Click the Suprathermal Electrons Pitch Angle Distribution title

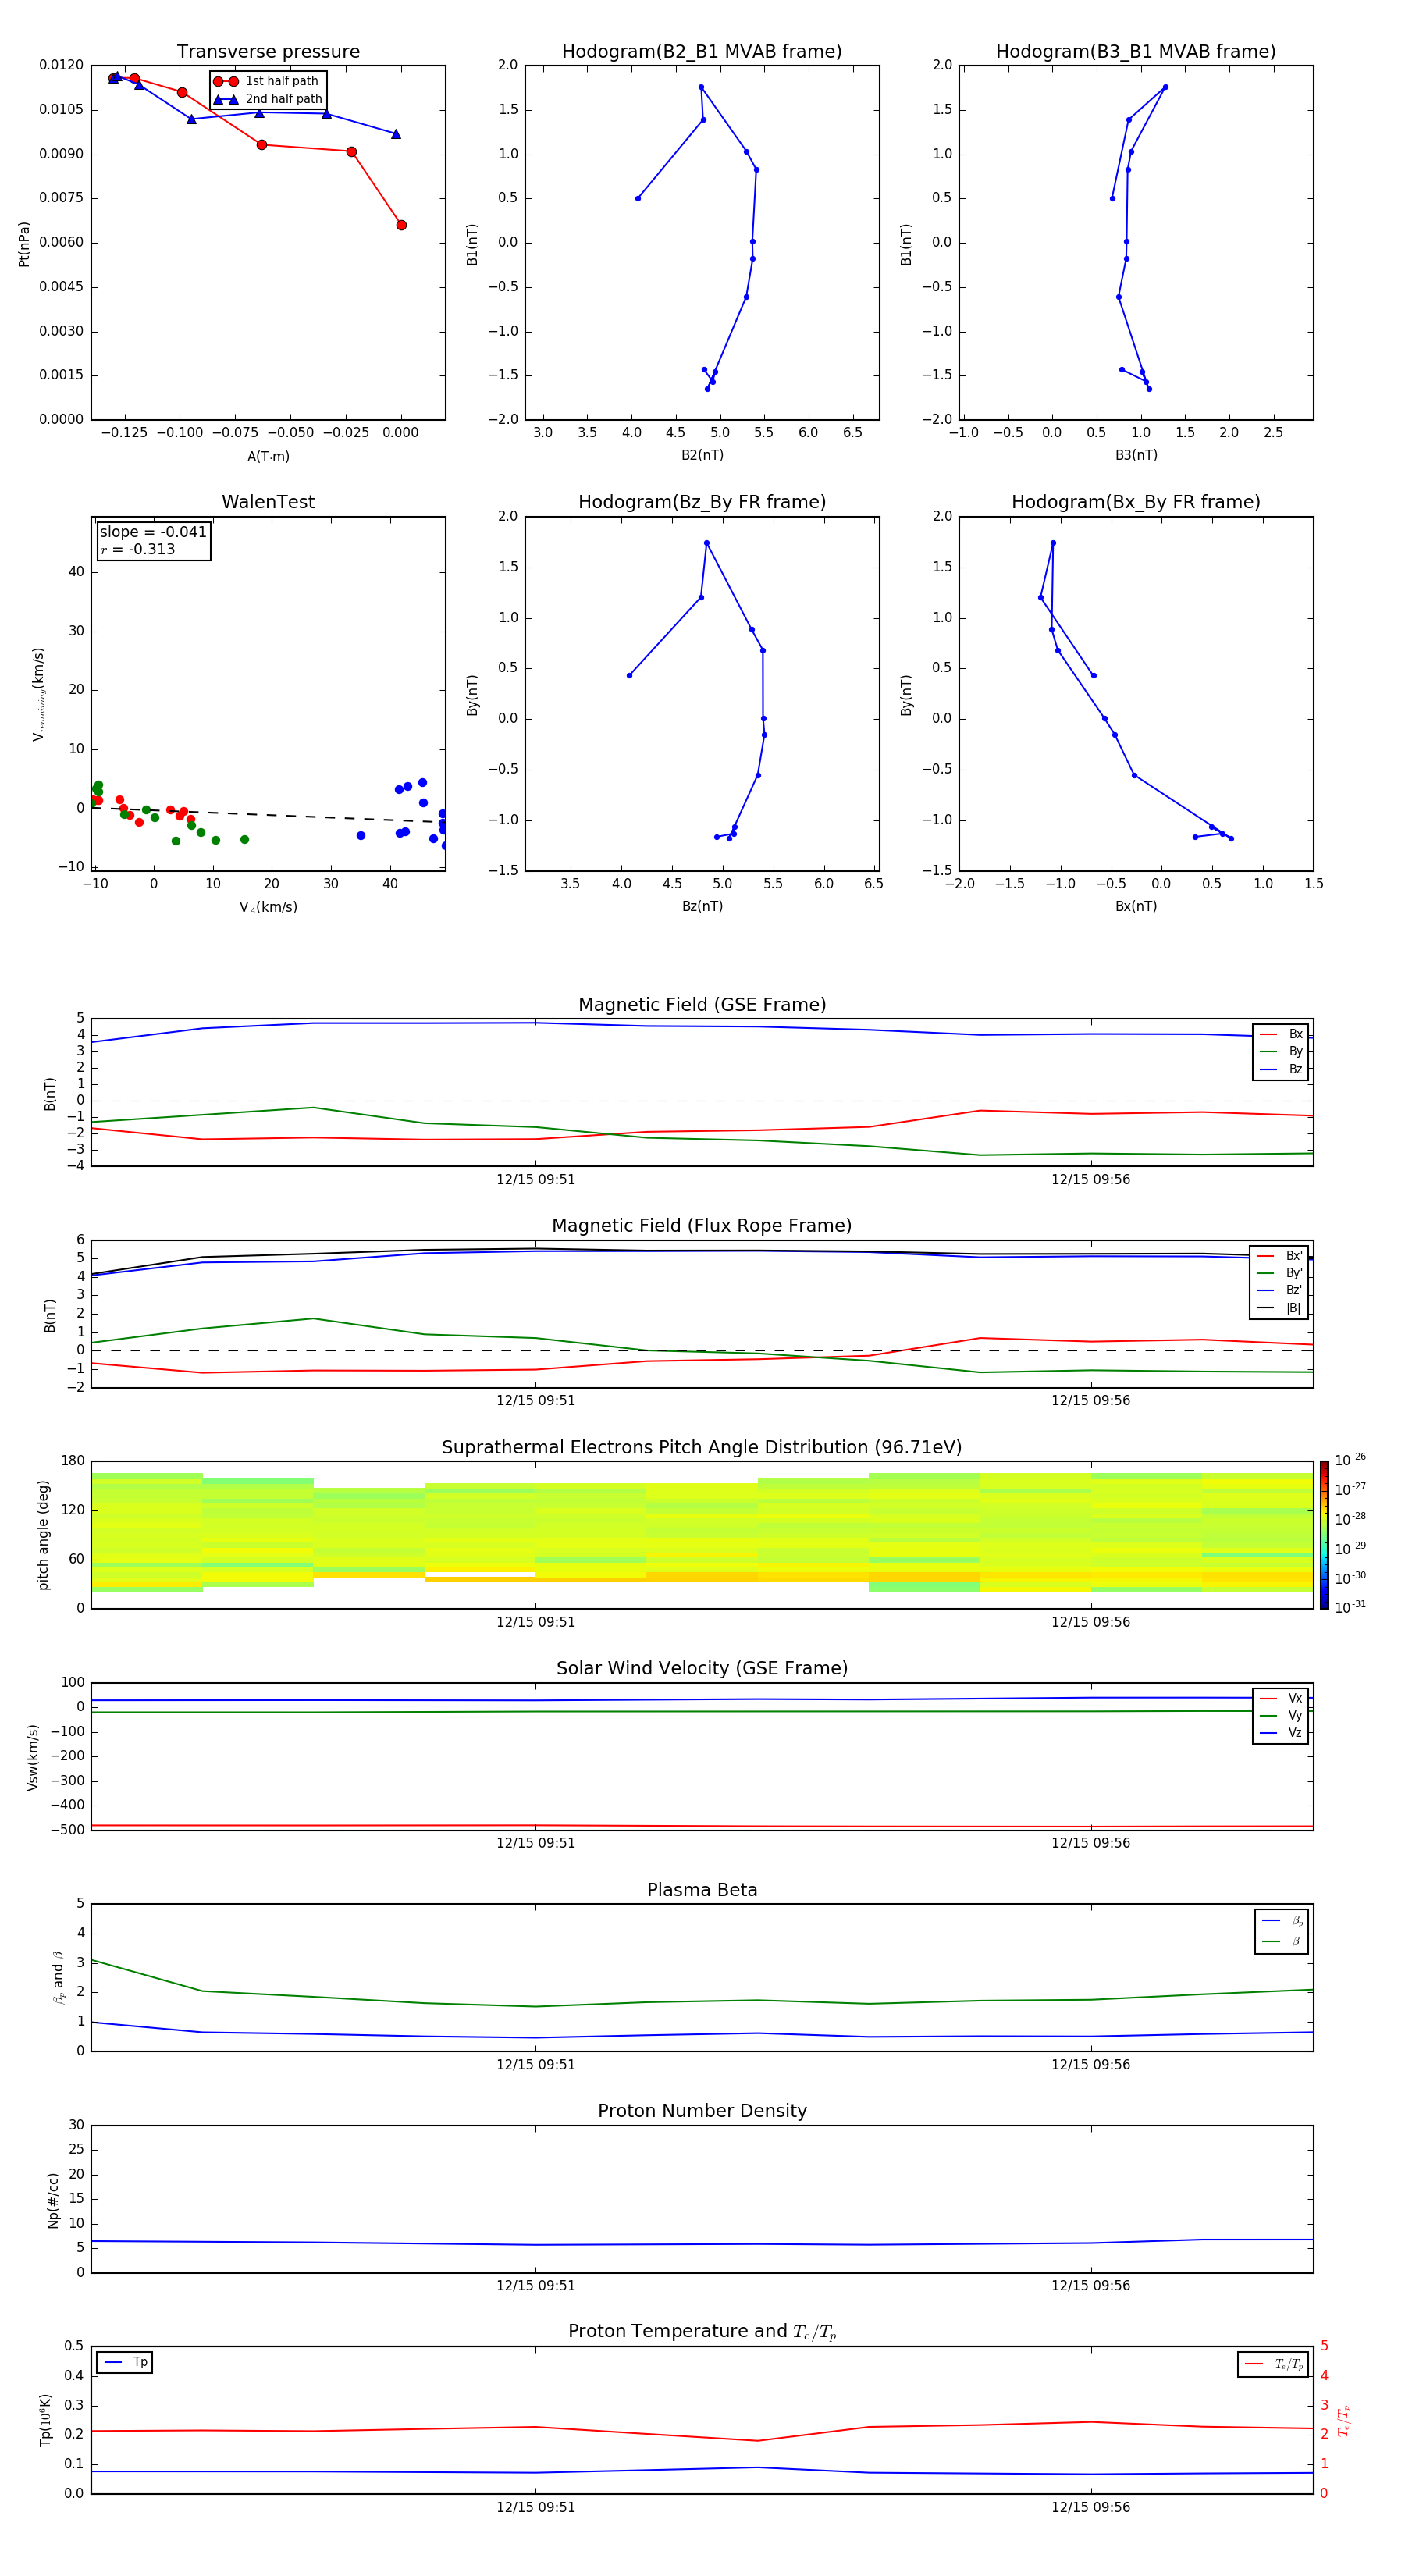[702, 1447]
